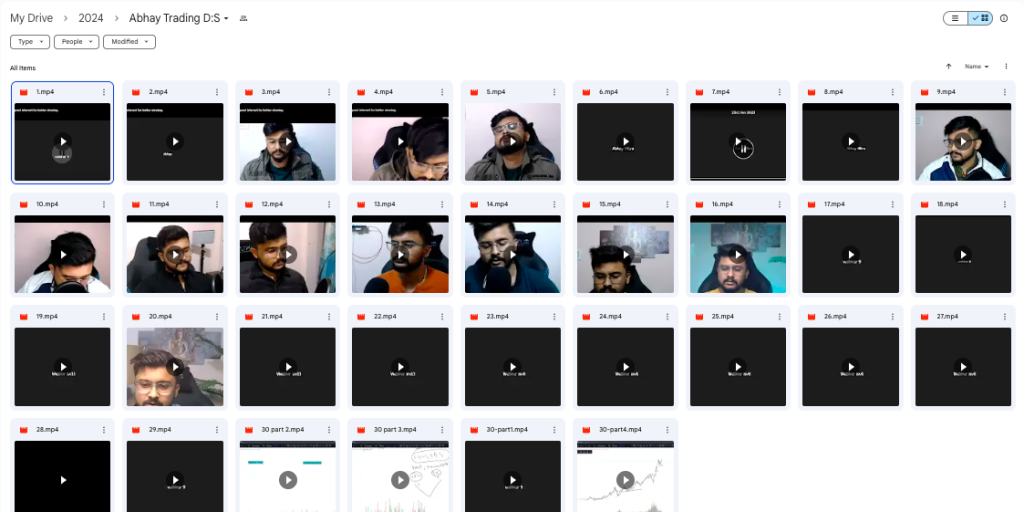This screenshot has width=1024, height=512.
Task: Expand the People filter dropdown
Action: [76, 42]
